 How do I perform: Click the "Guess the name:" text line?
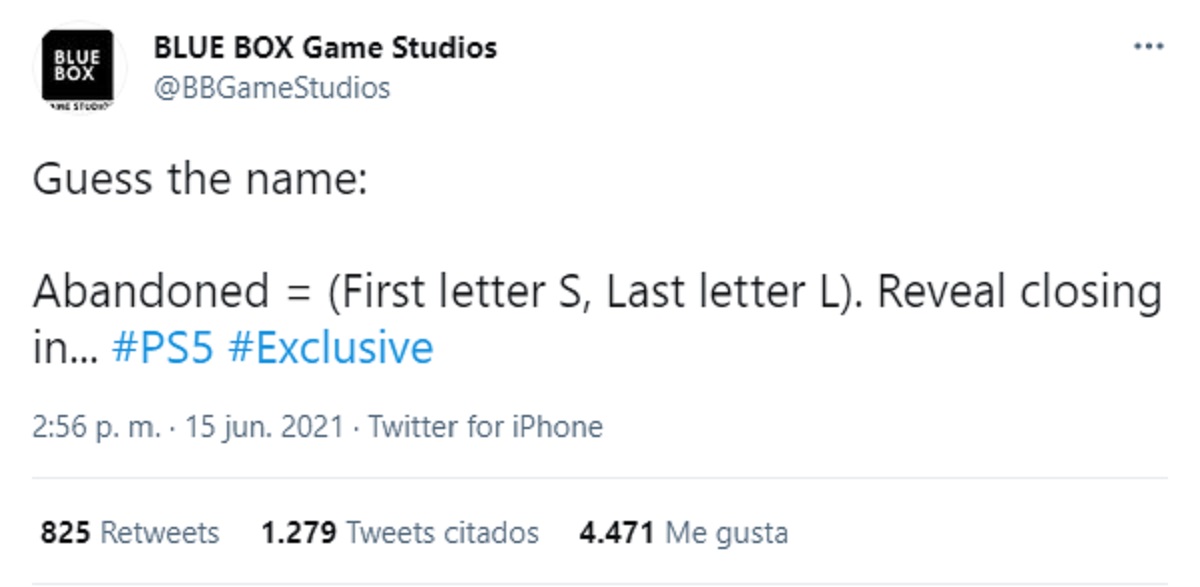pos(200,180)
